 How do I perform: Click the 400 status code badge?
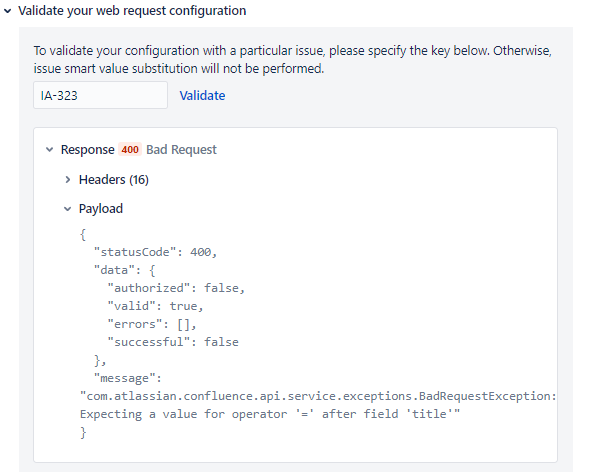pyautogui.click(x=130, y=149)
